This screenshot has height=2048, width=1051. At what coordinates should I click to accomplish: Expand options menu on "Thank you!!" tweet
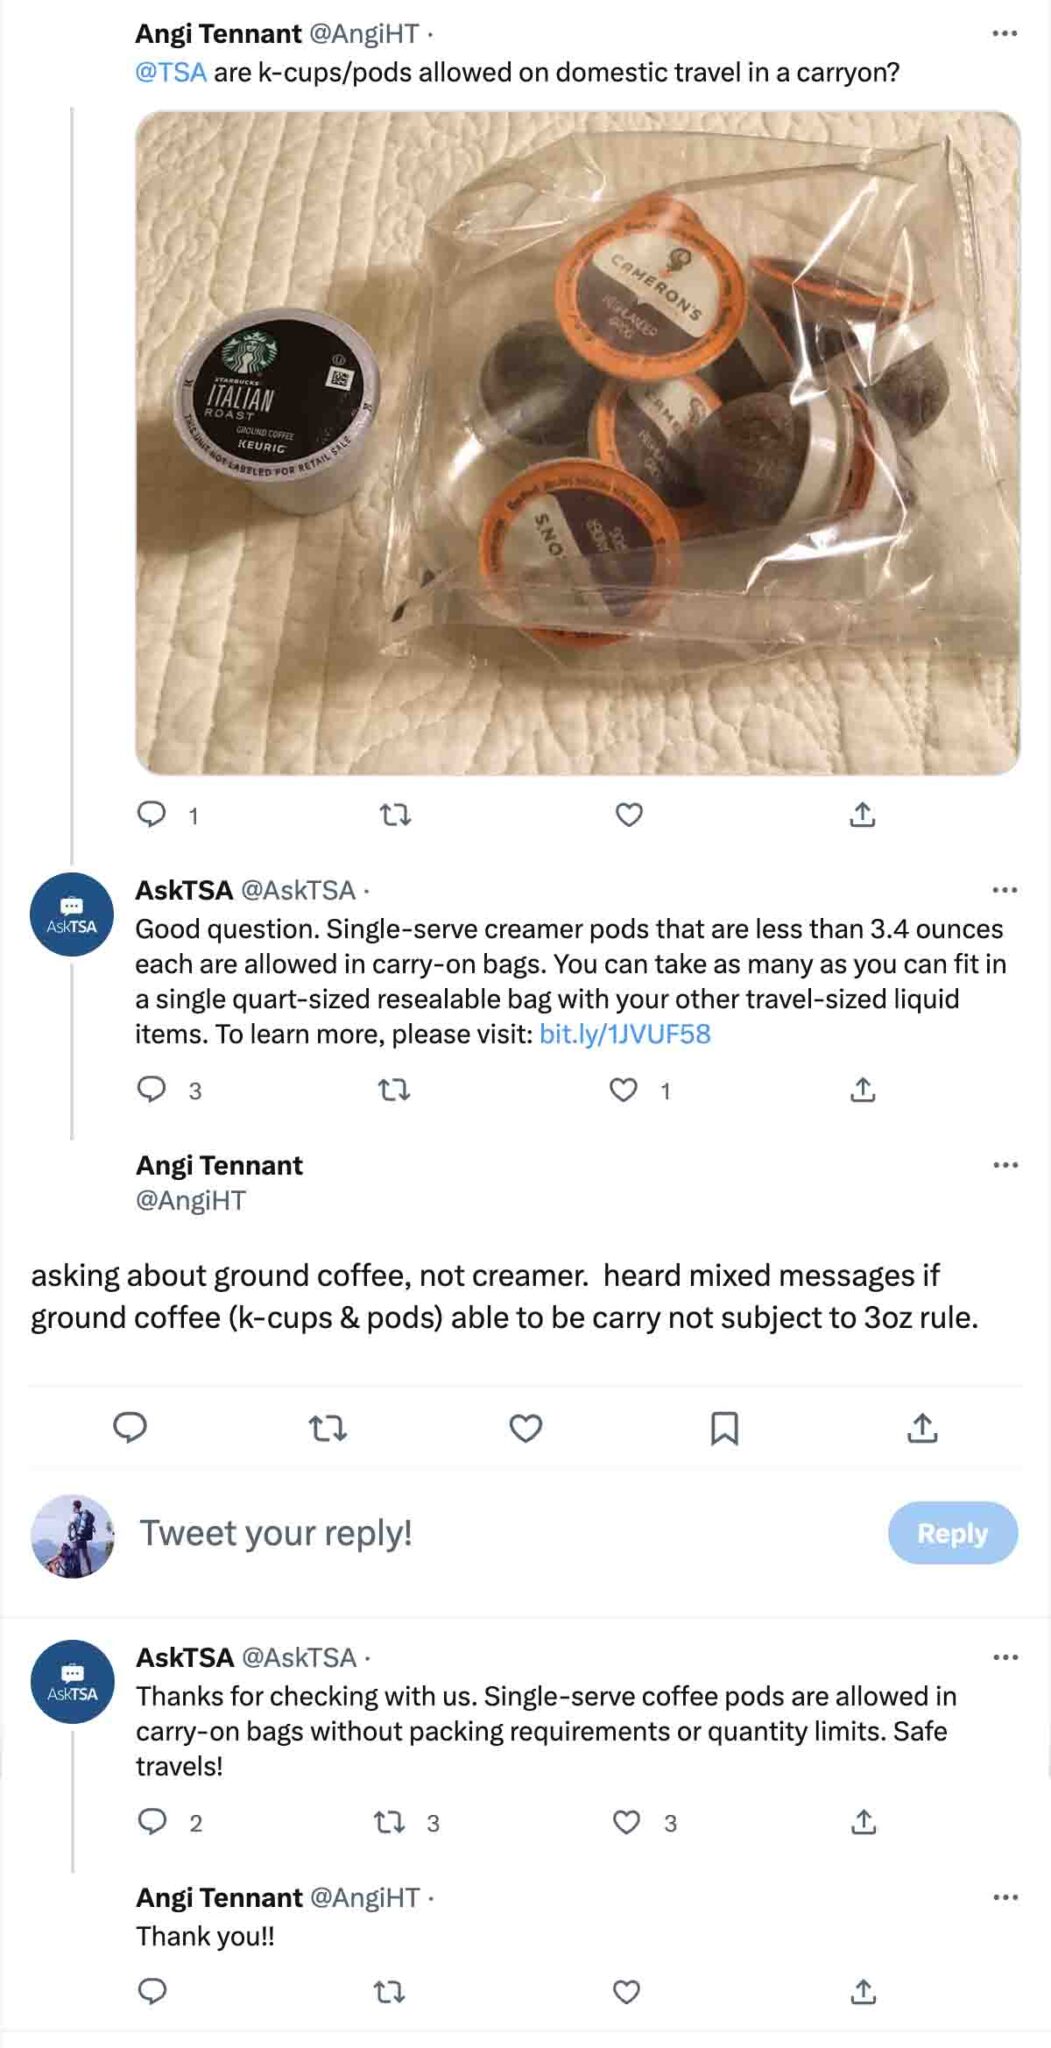tap(1005, 1897)
